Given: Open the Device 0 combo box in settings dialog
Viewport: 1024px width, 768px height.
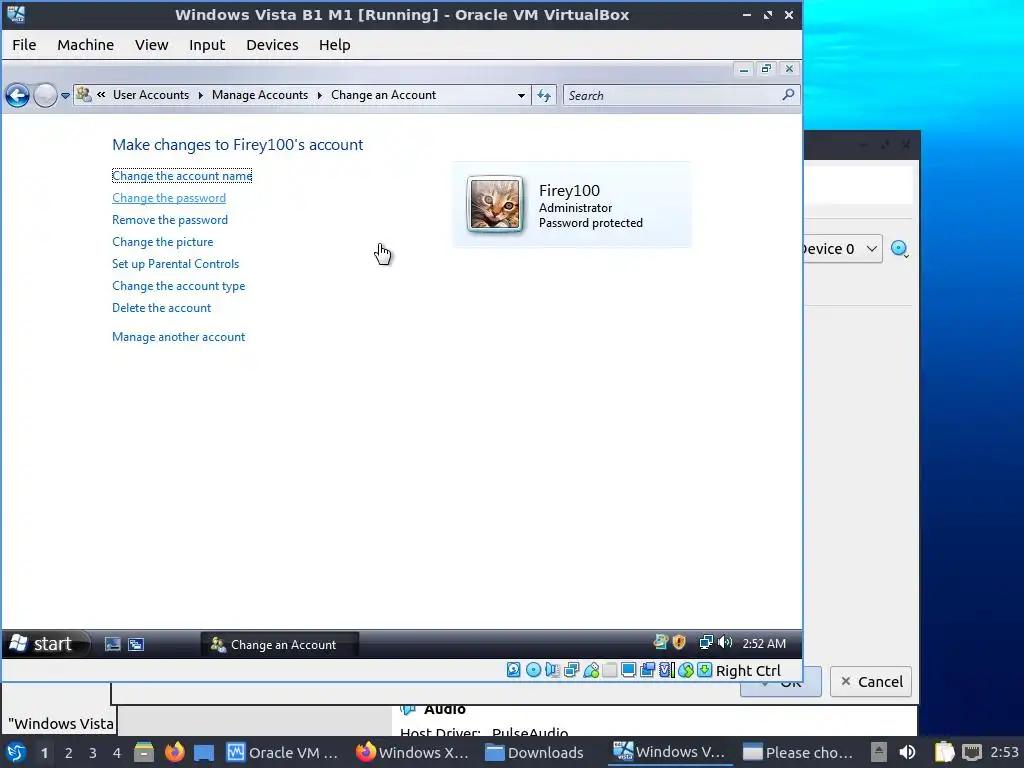Looking at the screenshot, I should [842, 249].
